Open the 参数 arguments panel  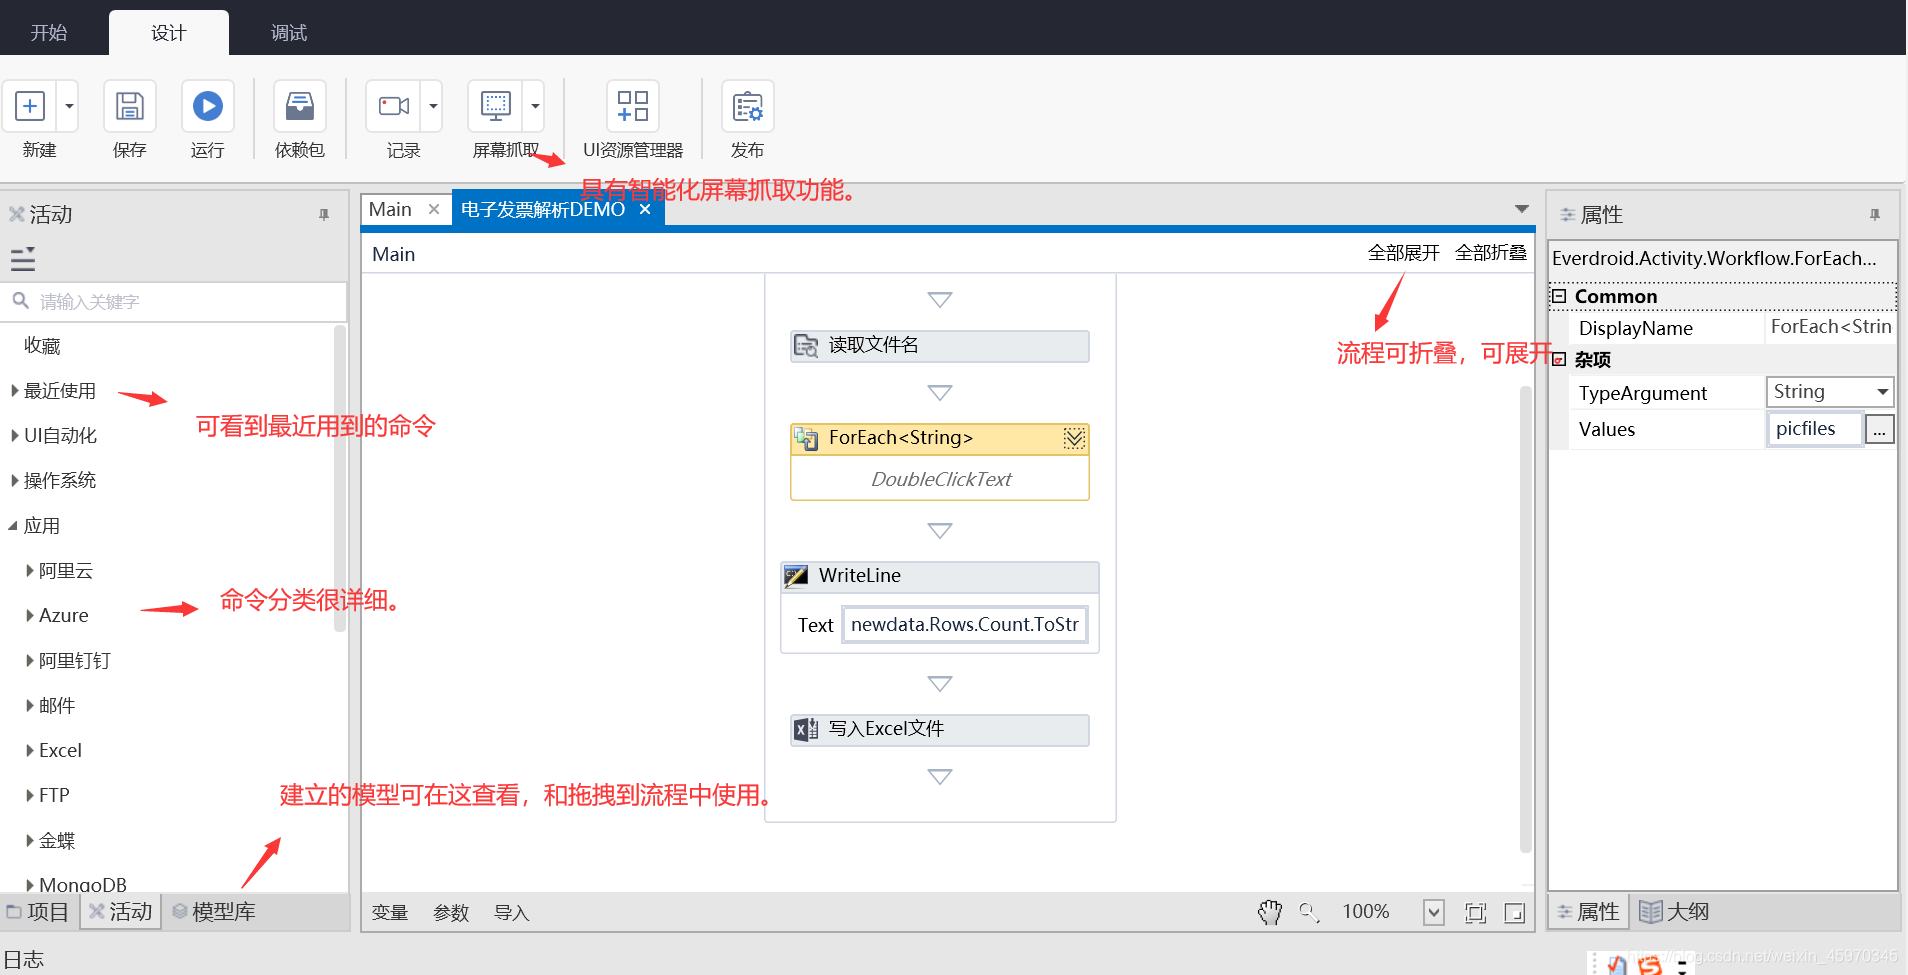pos(451,912)
